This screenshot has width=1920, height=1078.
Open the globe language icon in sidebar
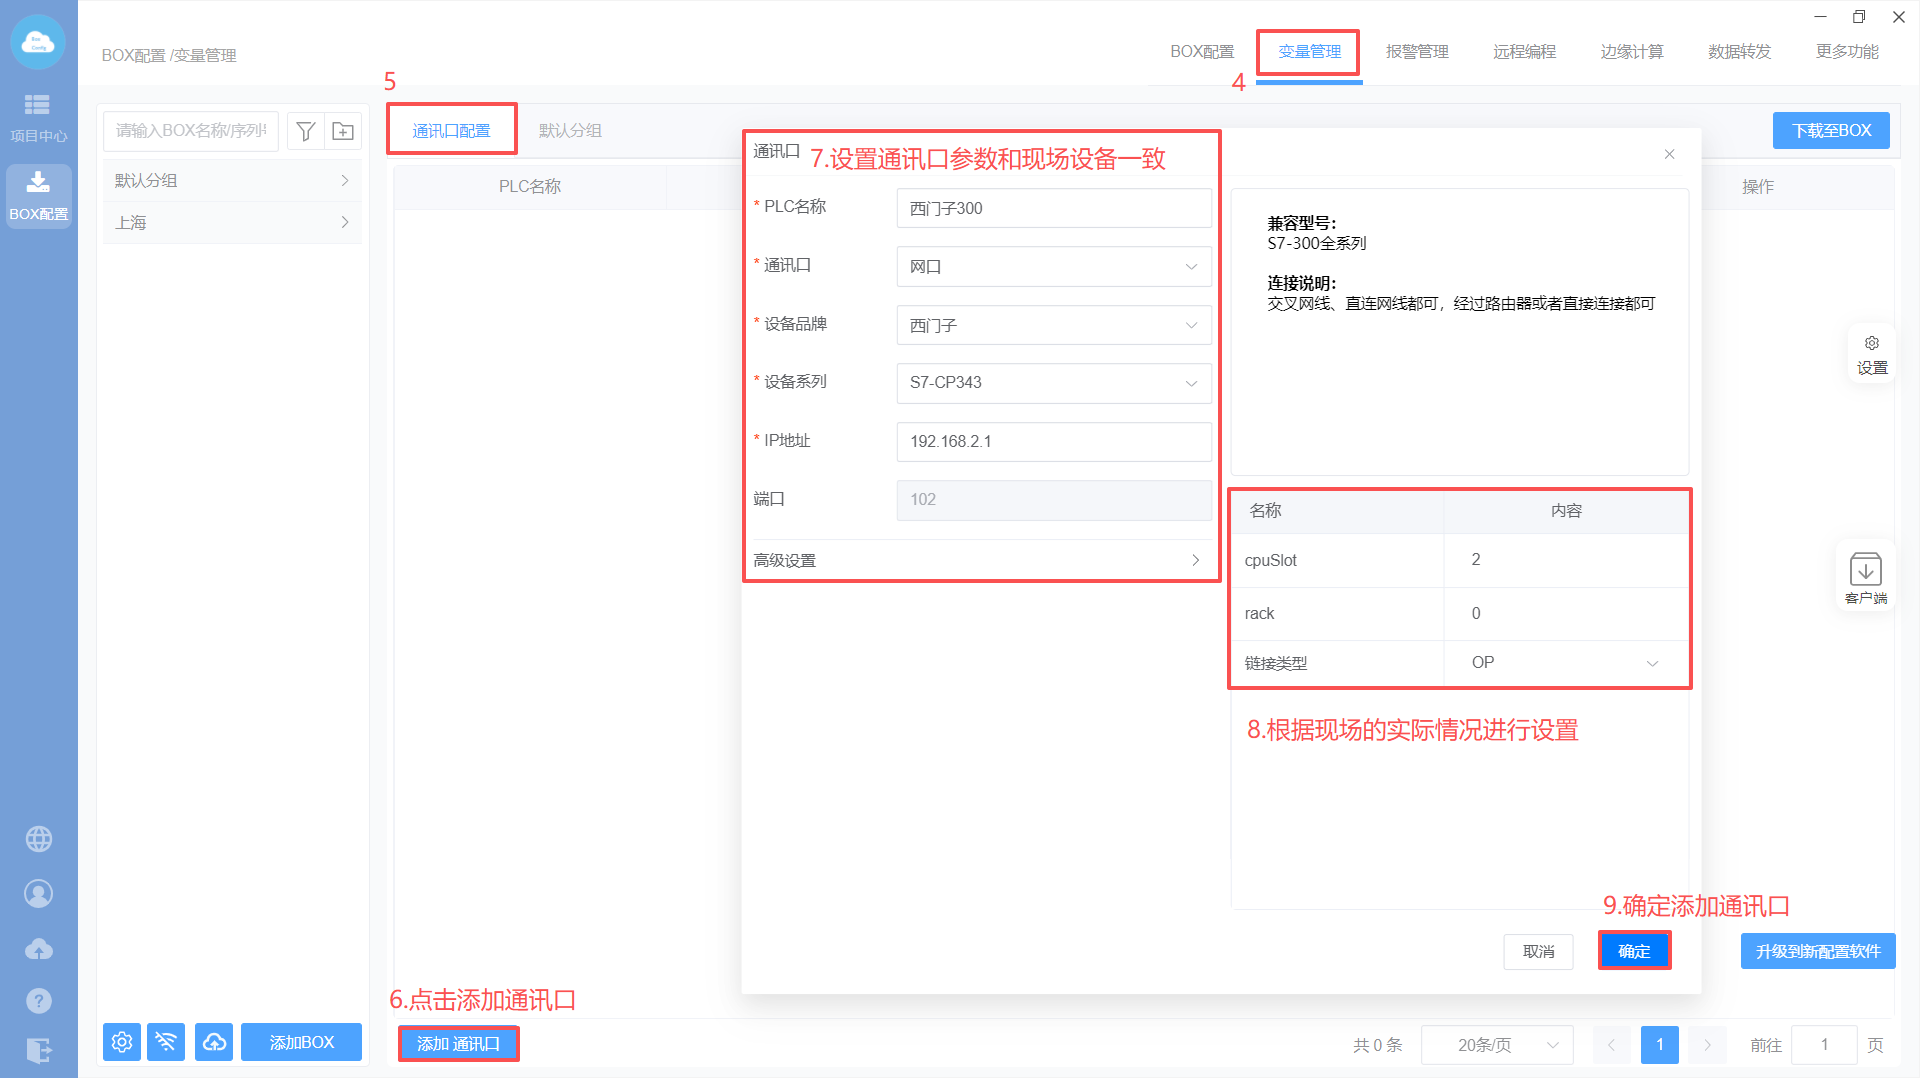coord(38,839)
